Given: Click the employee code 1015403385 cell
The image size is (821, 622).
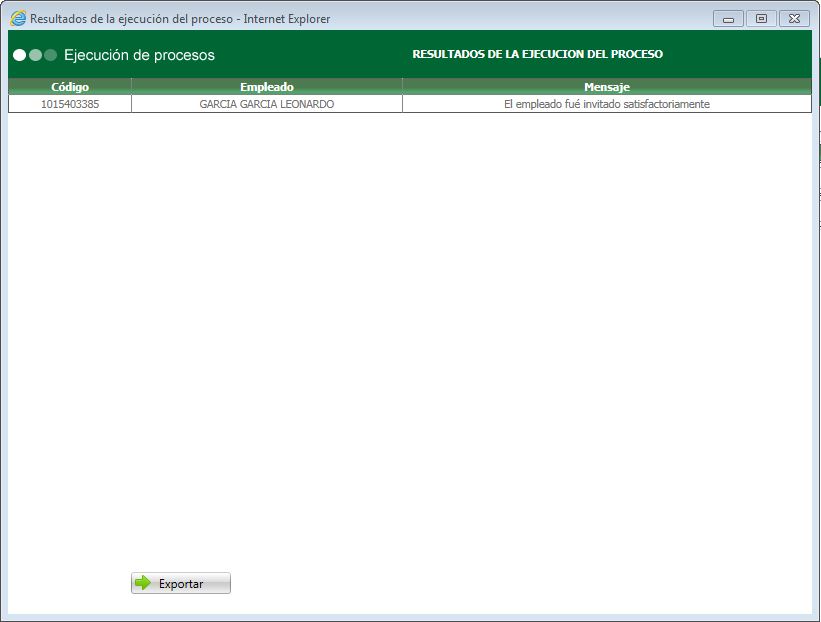Looking at the screenshot, I should [x=67, y=102].
